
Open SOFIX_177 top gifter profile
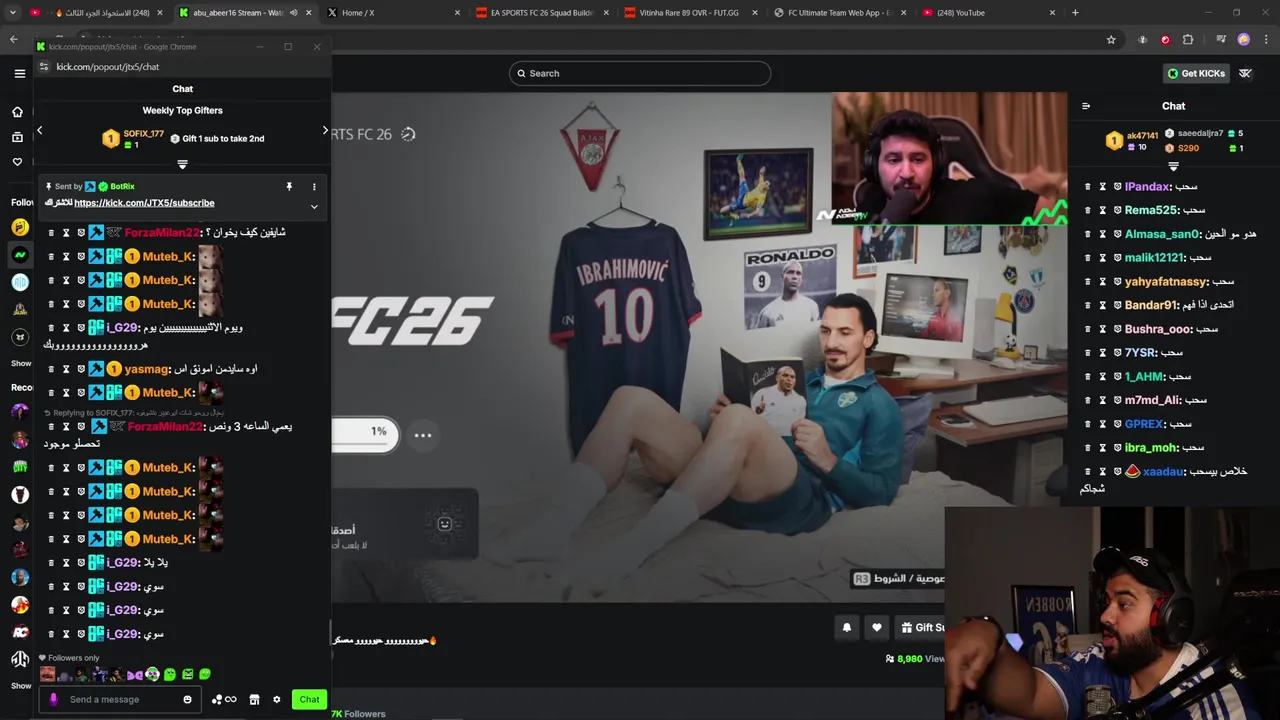point(143,134)
